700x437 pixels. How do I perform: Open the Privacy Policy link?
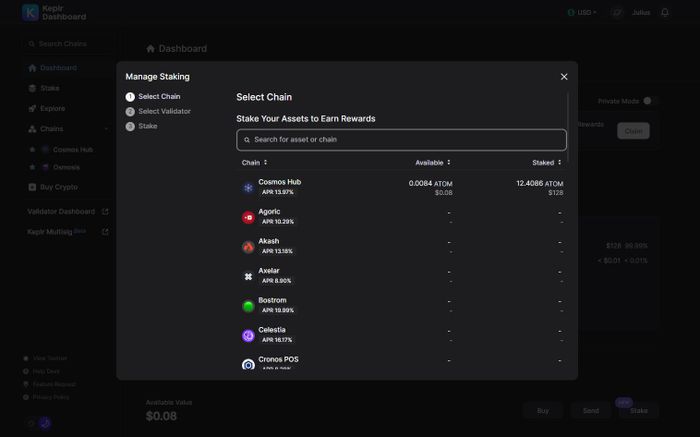click(46, 397)
